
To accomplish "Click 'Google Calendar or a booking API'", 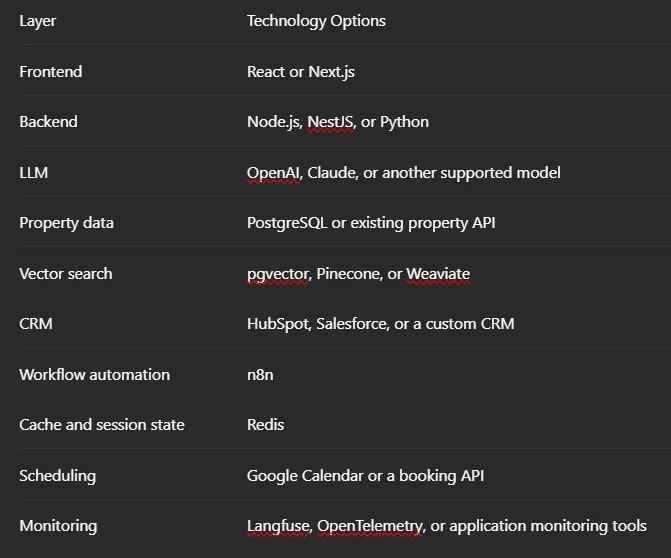I will [365, 476].
